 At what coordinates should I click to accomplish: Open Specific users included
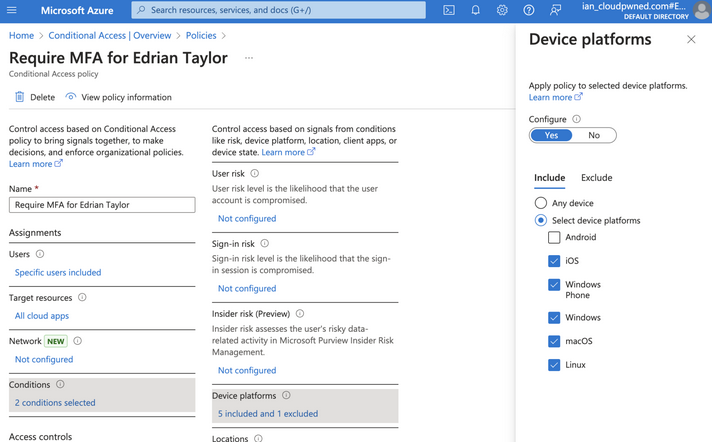coord(58,272)
